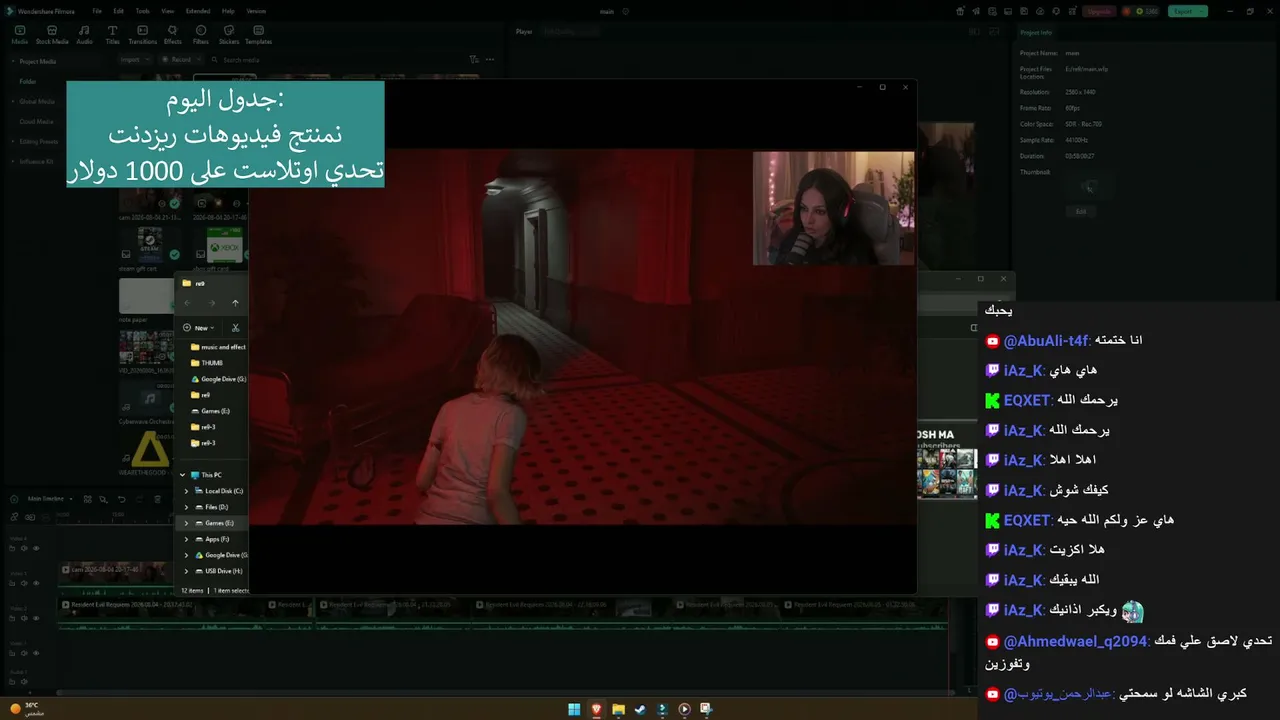Open the View menu
The image size is (1280, 720).
[167, 11]
